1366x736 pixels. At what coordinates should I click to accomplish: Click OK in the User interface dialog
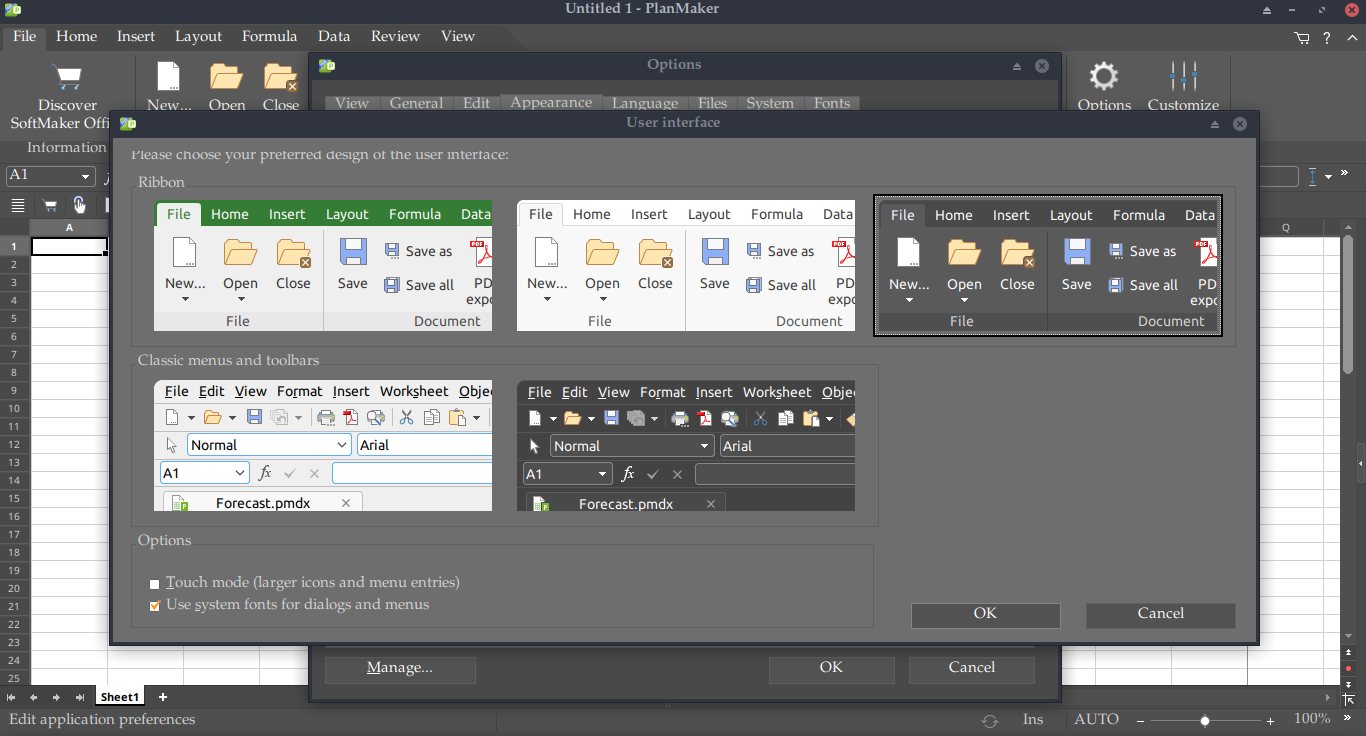(985, 614)
